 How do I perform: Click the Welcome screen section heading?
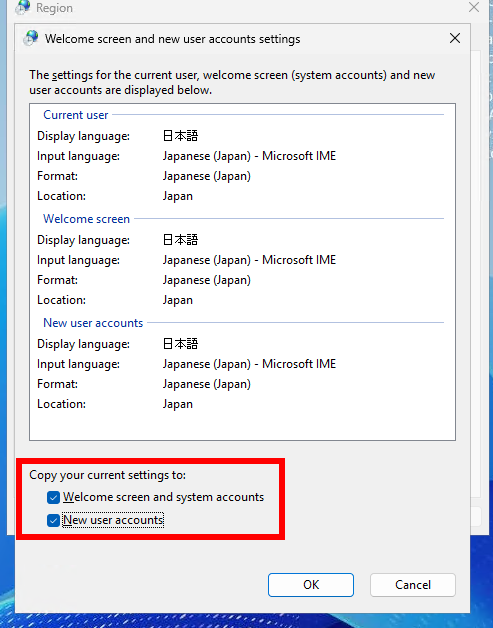click(87, 219)
